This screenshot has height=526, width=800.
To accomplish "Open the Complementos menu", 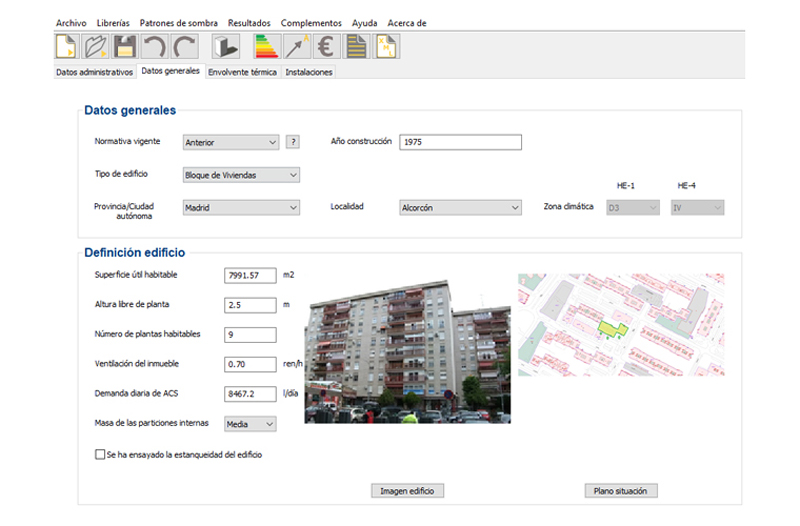I will (x=311, y=23).
